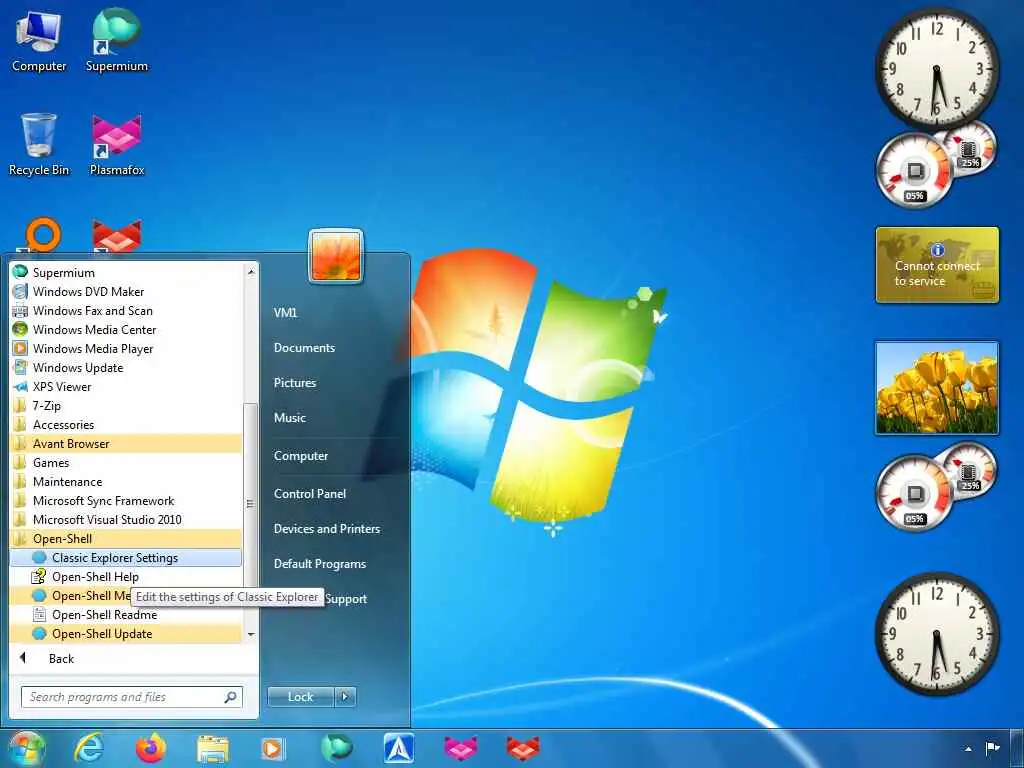Image resolution: width=1024 pixels, height=768 pixels.
Task: Open Control Panel
Action: pos(310,494)
